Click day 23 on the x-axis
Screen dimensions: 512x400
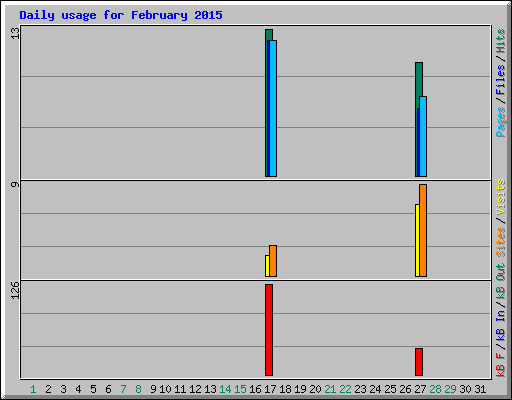pyautogui.click(x=360, y=389)
